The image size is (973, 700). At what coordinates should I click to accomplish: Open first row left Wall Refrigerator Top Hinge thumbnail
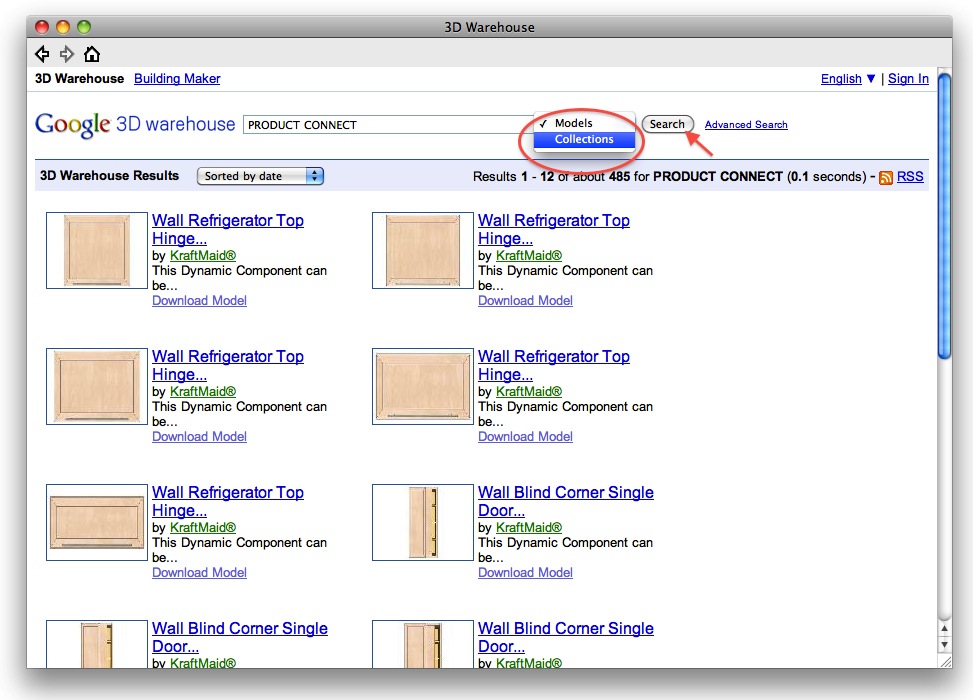(97, 251)
